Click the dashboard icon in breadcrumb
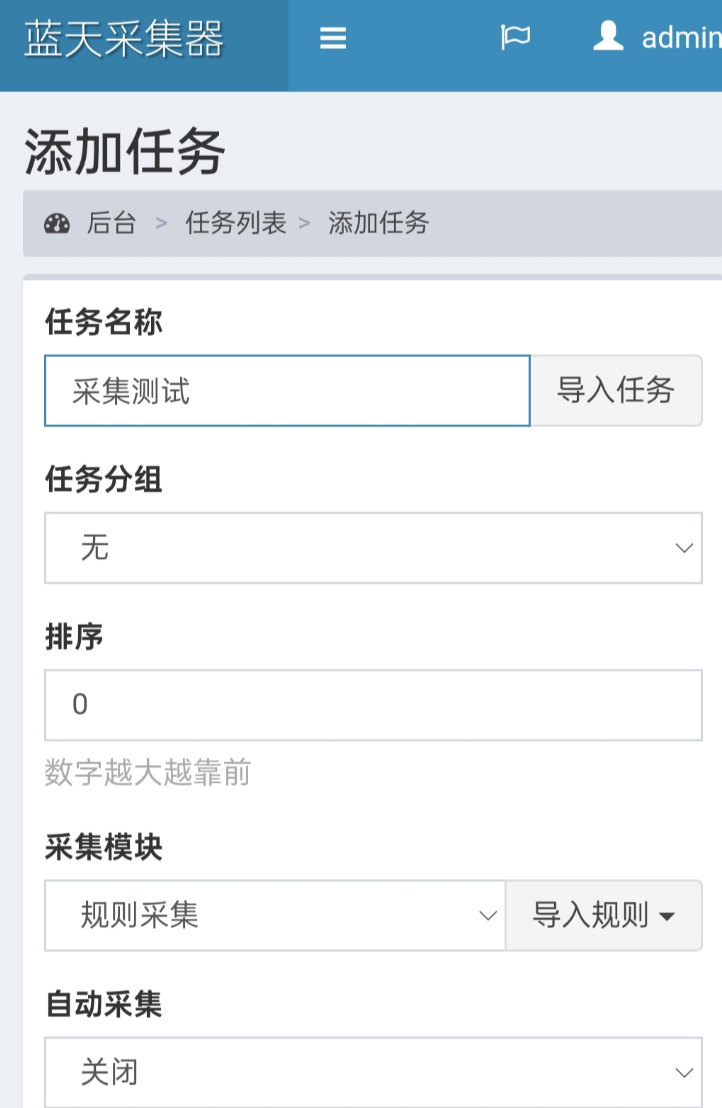722x1108 pixels. [x=57, y=223]
